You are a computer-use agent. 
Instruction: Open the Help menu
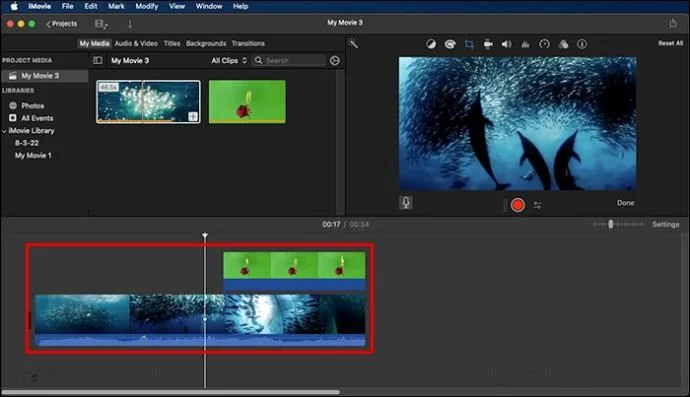point(240,6)
